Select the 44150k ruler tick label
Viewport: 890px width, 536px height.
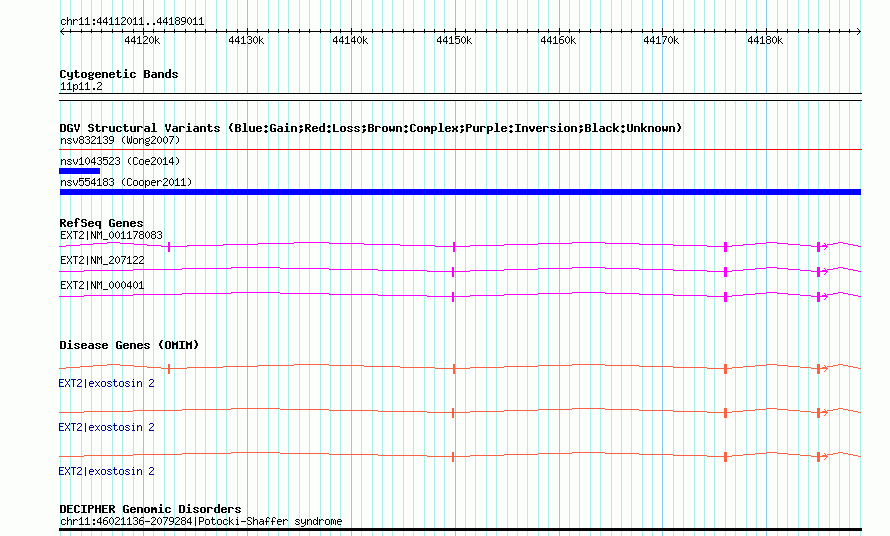(x=454, y=40)
